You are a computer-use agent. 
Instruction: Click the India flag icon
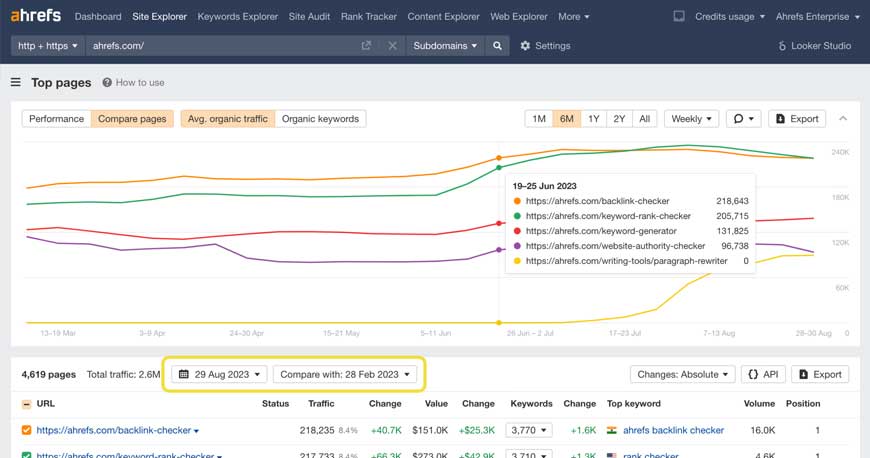[x=611, y=430]
